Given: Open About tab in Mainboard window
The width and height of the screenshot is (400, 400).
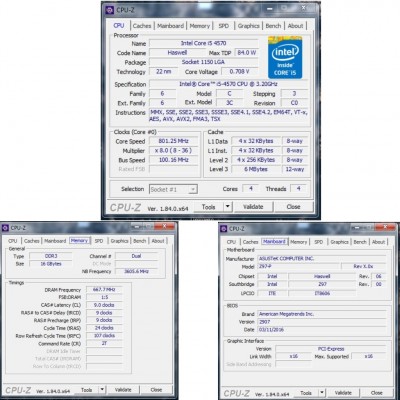Looking at the screenshot, I should tap(379, 242).
